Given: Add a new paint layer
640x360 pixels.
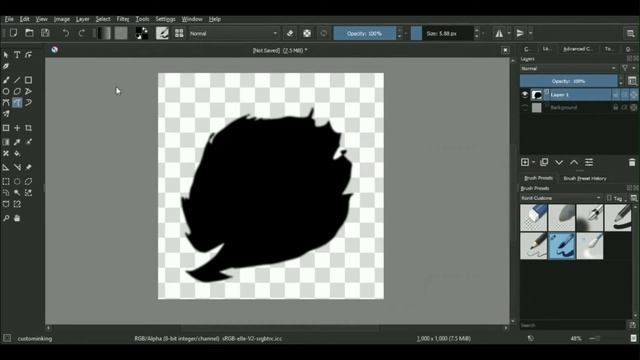Looking at the screenshot, I should point(525,162).
